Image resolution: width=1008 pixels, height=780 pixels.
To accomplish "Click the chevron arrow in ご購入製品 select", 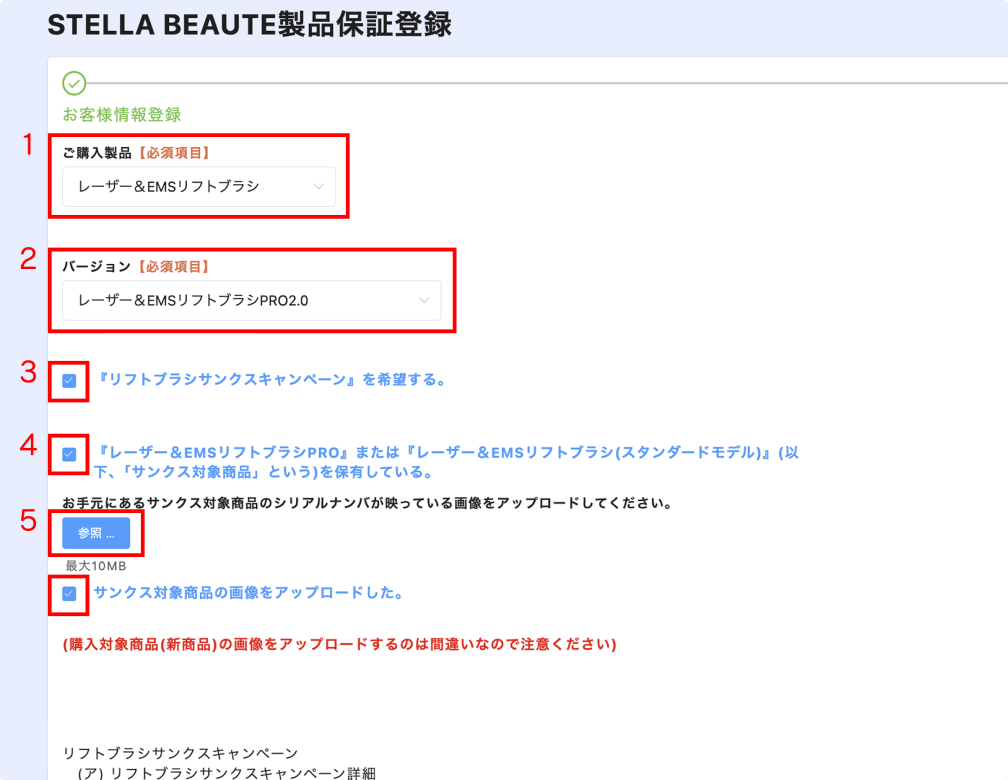I will [x=318, y=186].
